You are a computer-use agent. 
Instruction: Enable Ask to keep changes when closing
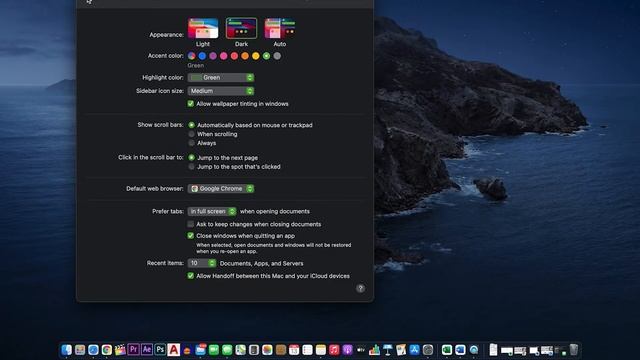click(191, 224)
